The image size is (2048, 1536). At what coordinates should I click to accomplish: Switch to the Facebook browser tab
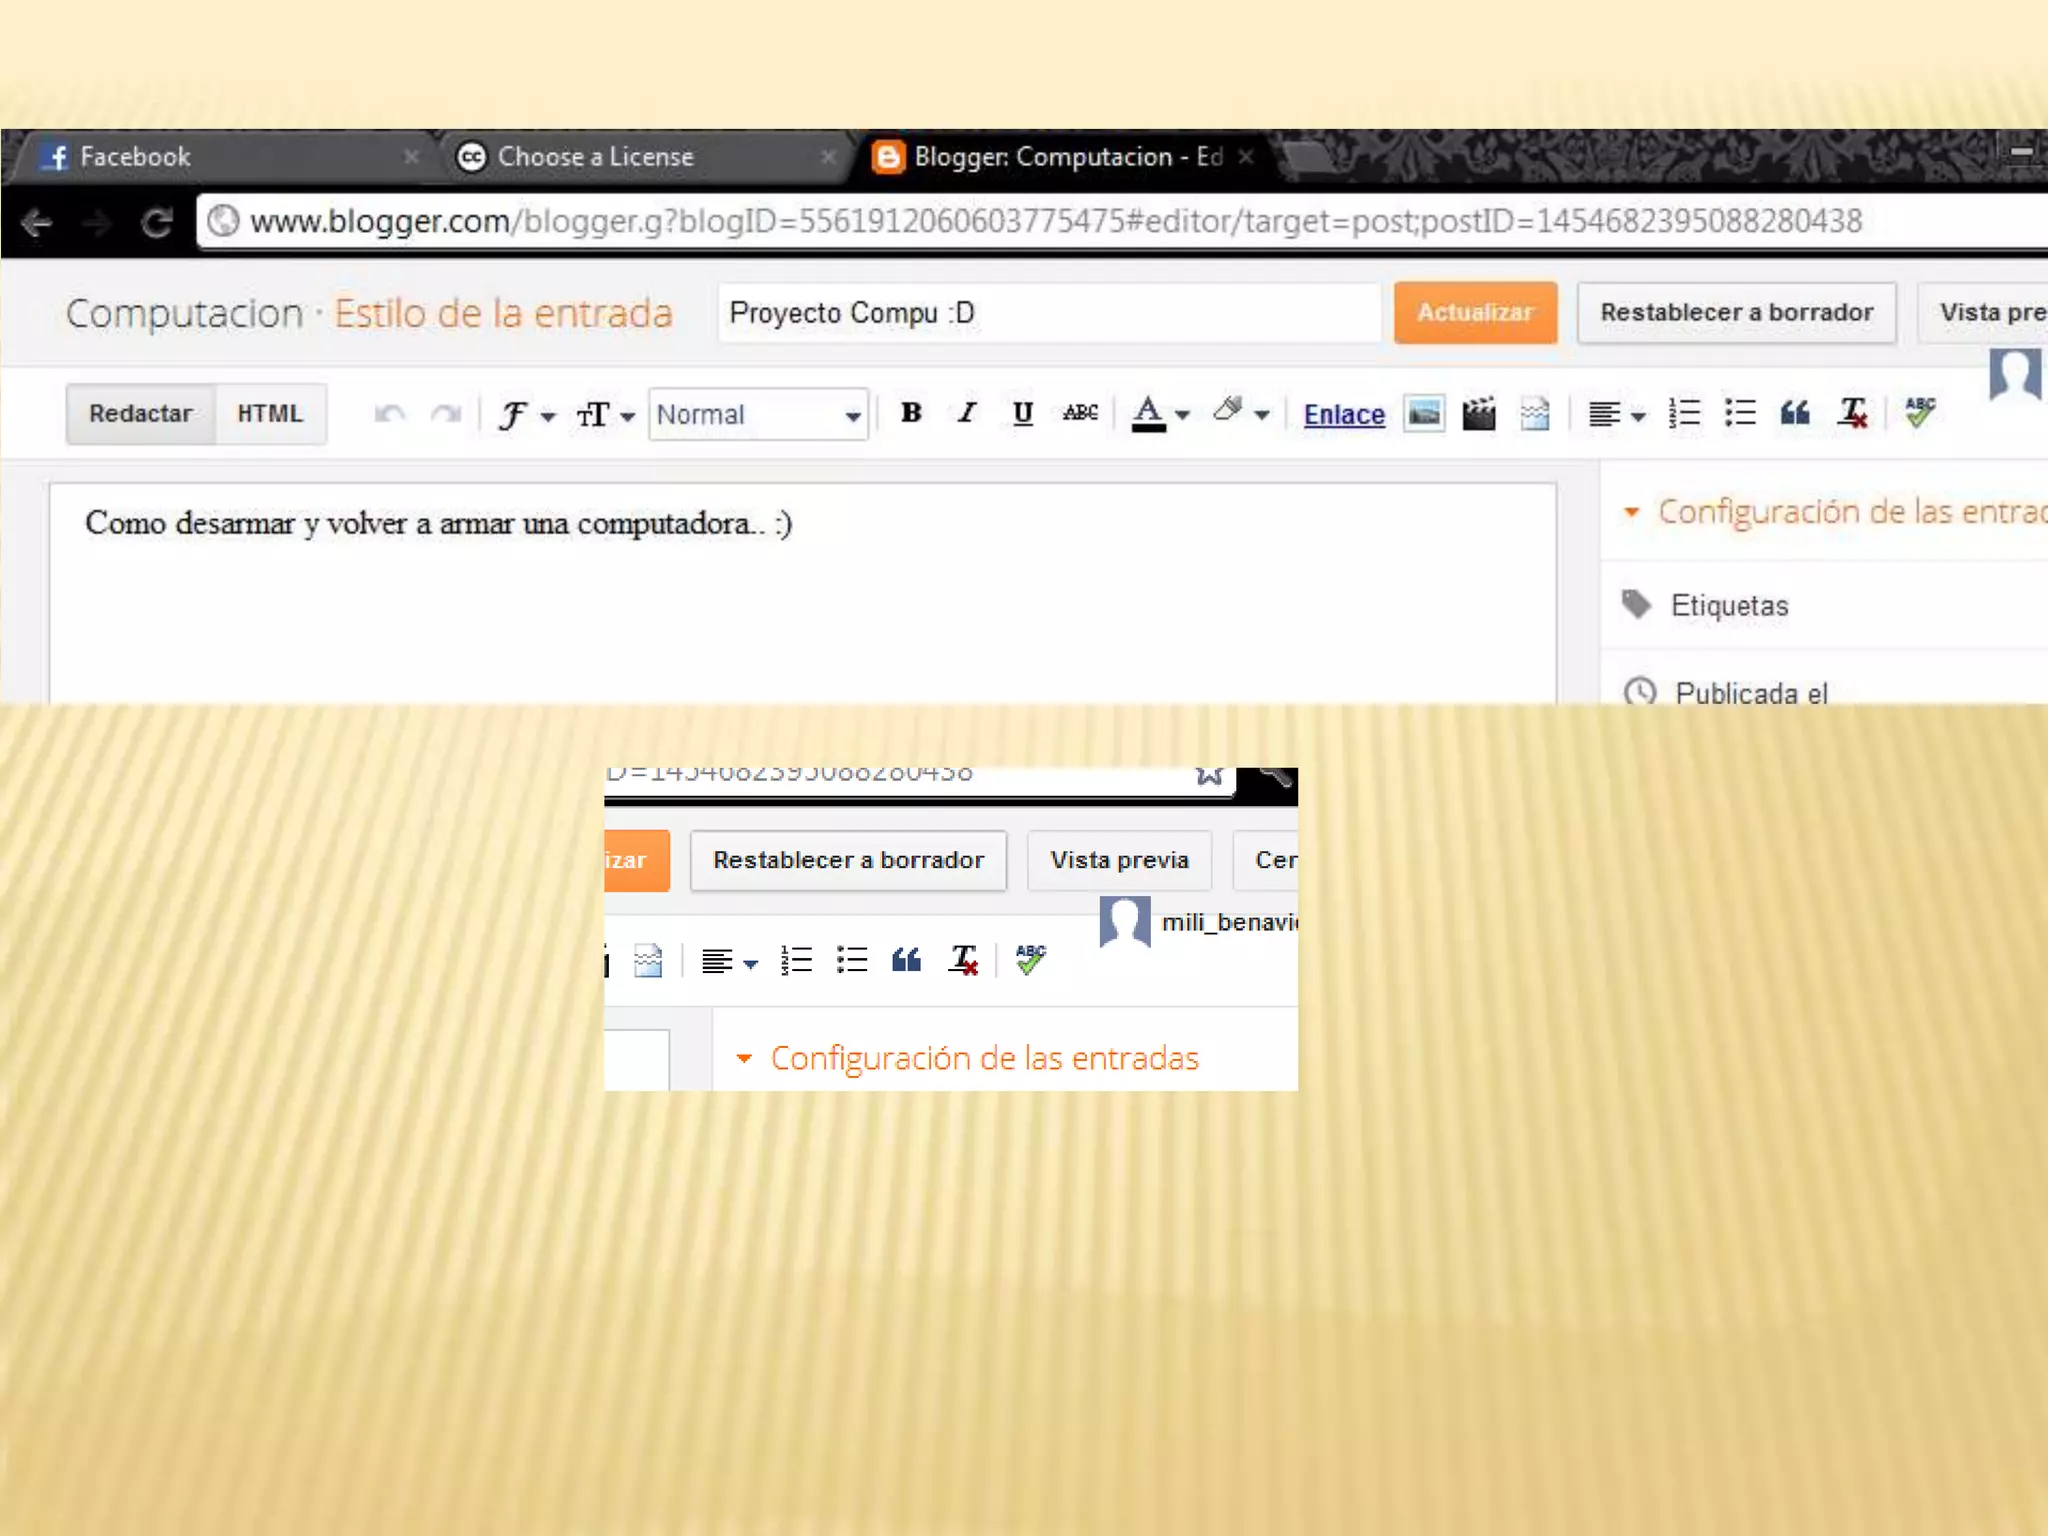click(x=135, y=157)
